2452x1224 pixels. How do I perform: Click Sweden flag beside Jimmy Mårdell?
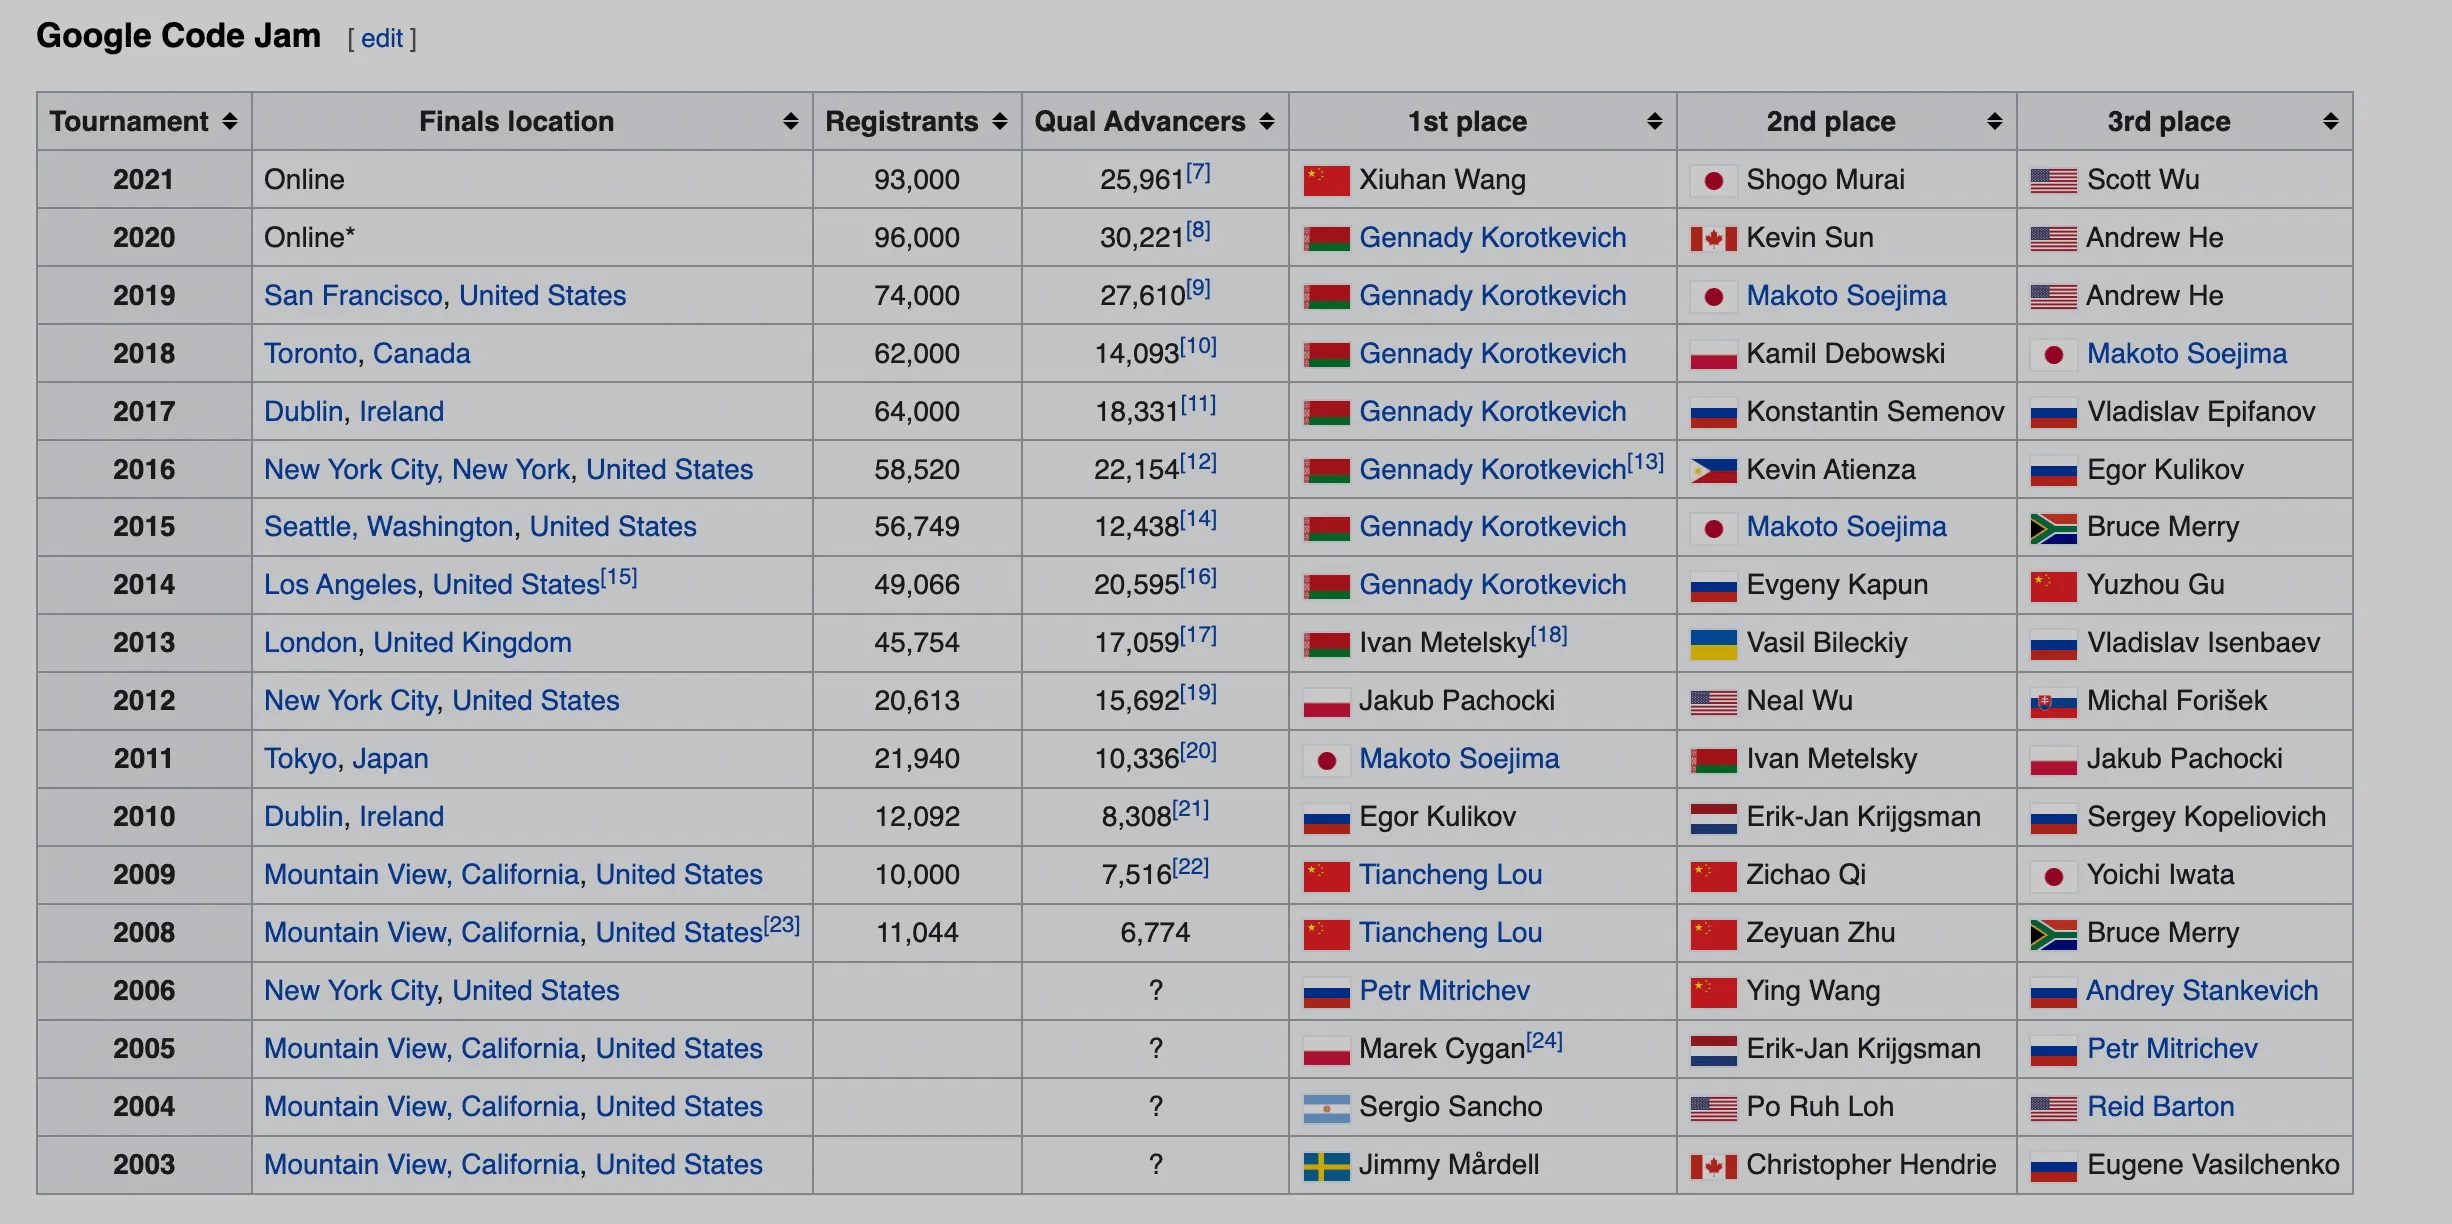(x=1327, y=1166)
